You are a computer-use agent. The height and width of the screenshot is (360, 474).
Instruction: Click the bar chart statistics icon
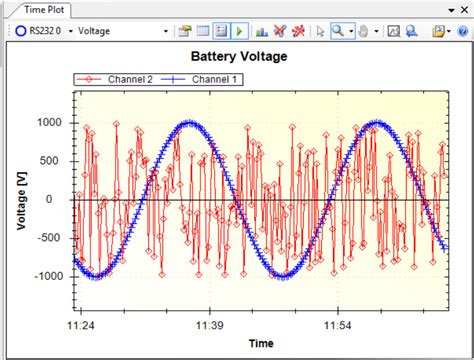pos(262,31)
